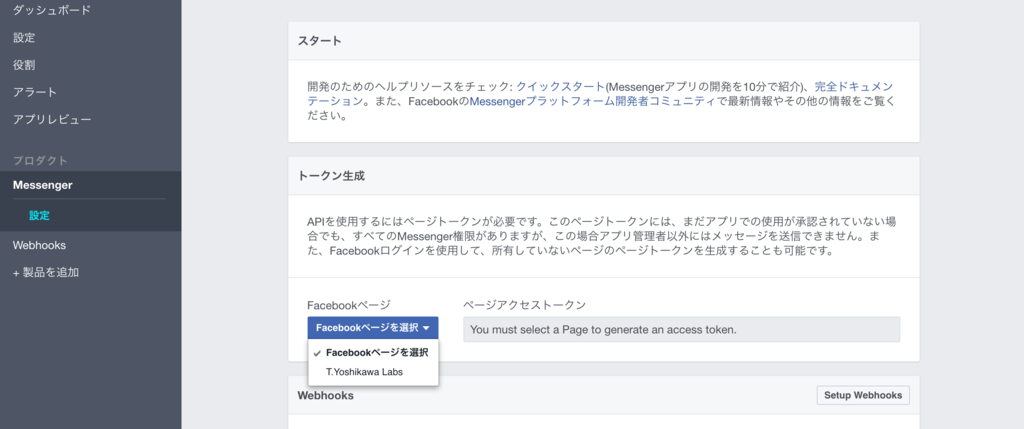Open the 設定 sub-item under Messenger
1024x429 pixels.
pyautogui.click(x=39, y=215)
